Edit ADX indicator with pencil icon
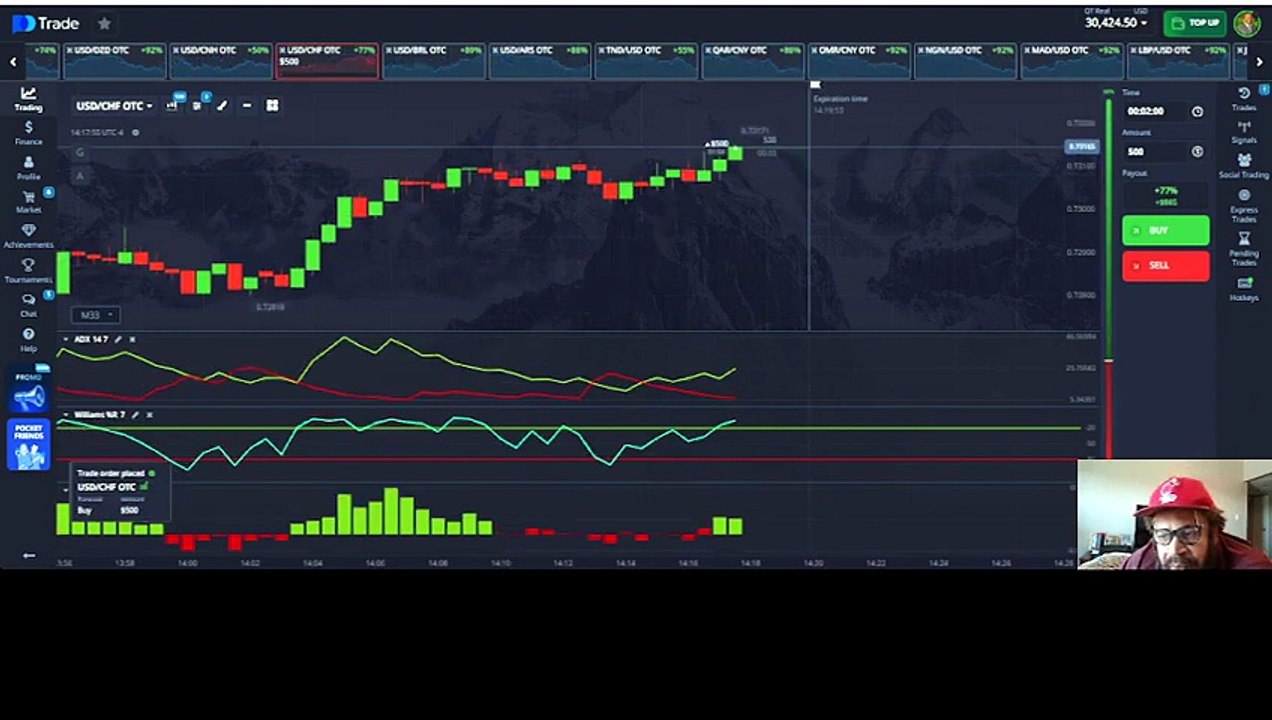 tap(118, 339)
